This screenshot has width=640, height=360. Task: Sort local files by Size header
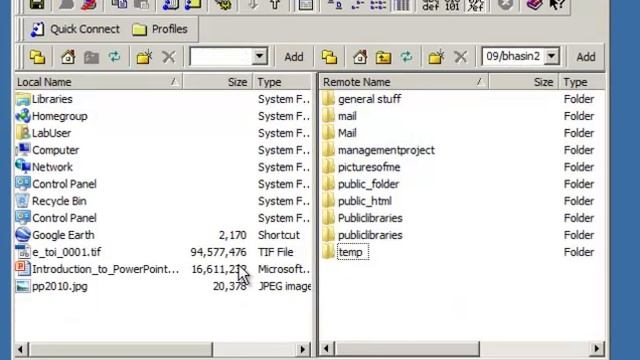pyautogui.click(x=218, y=82)
